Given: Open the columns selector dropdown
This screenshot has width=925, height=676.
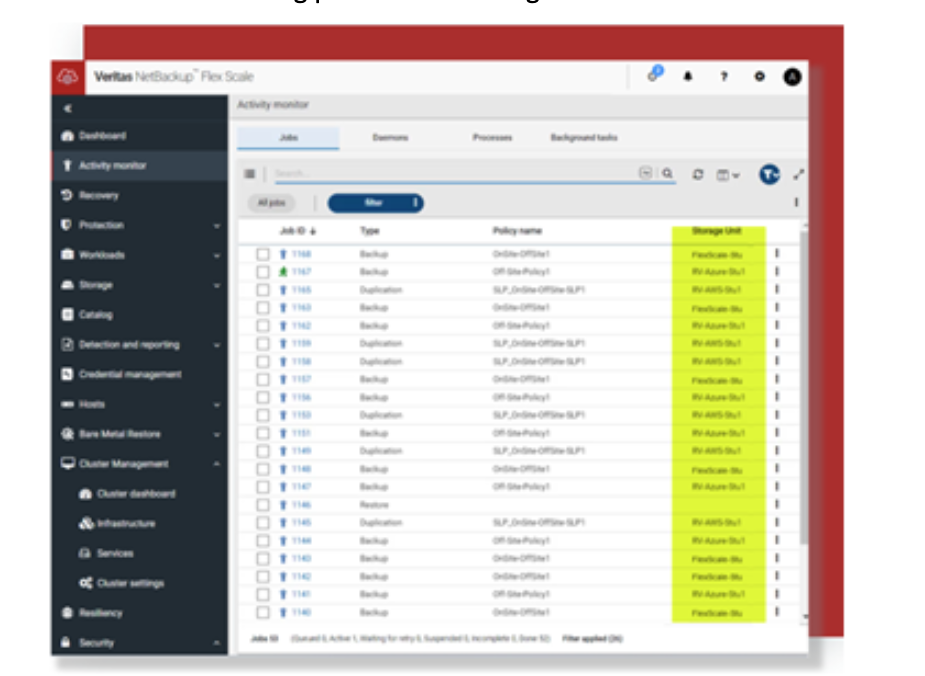Looking at the screenshot, I should click(x=728, y=175).
